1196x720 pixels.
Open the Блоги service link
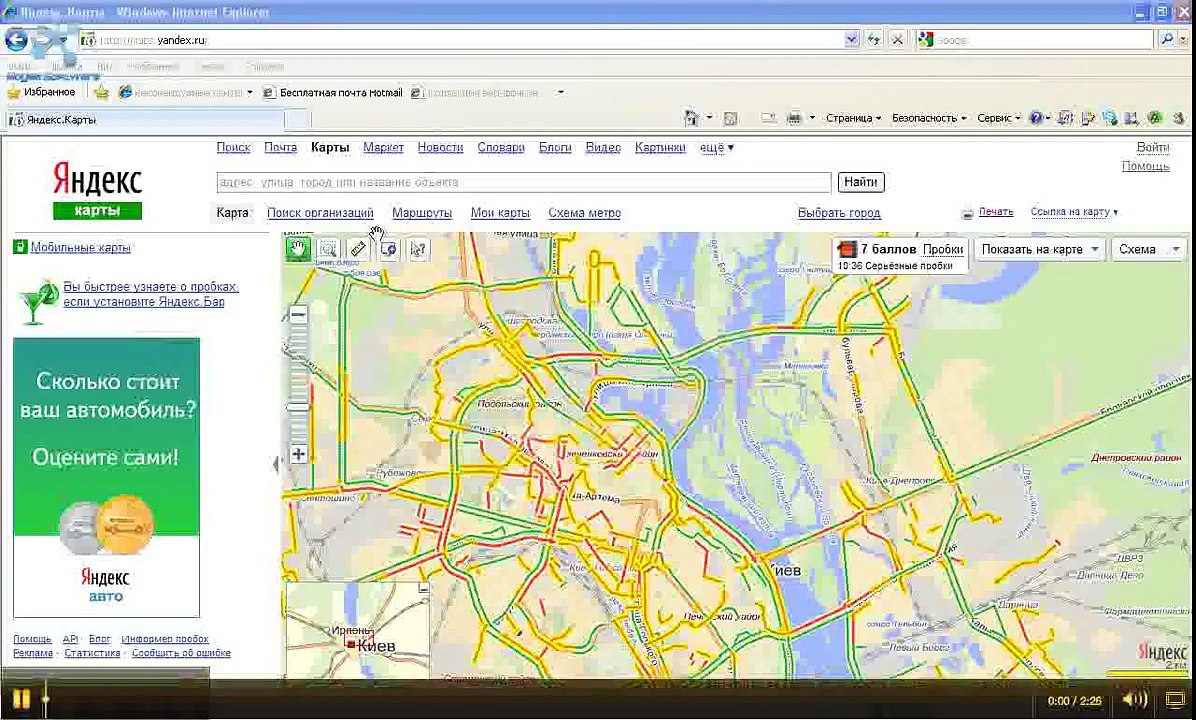tap(555, 148)
